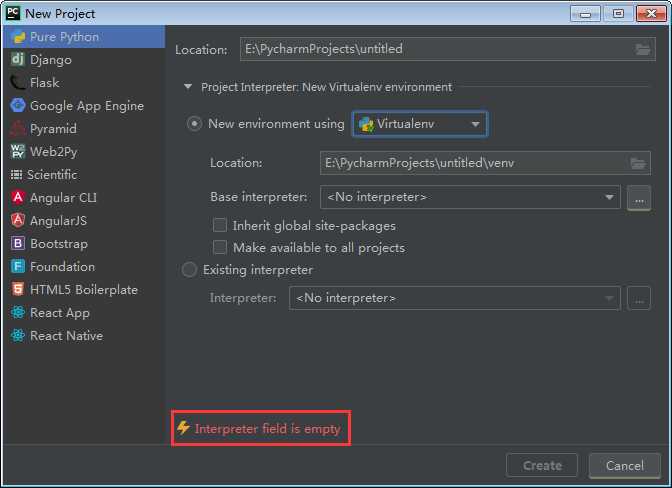
Task: Click the HTML5 Boilerplate icon
Action: pyautogui.click(x=18, y=290)
